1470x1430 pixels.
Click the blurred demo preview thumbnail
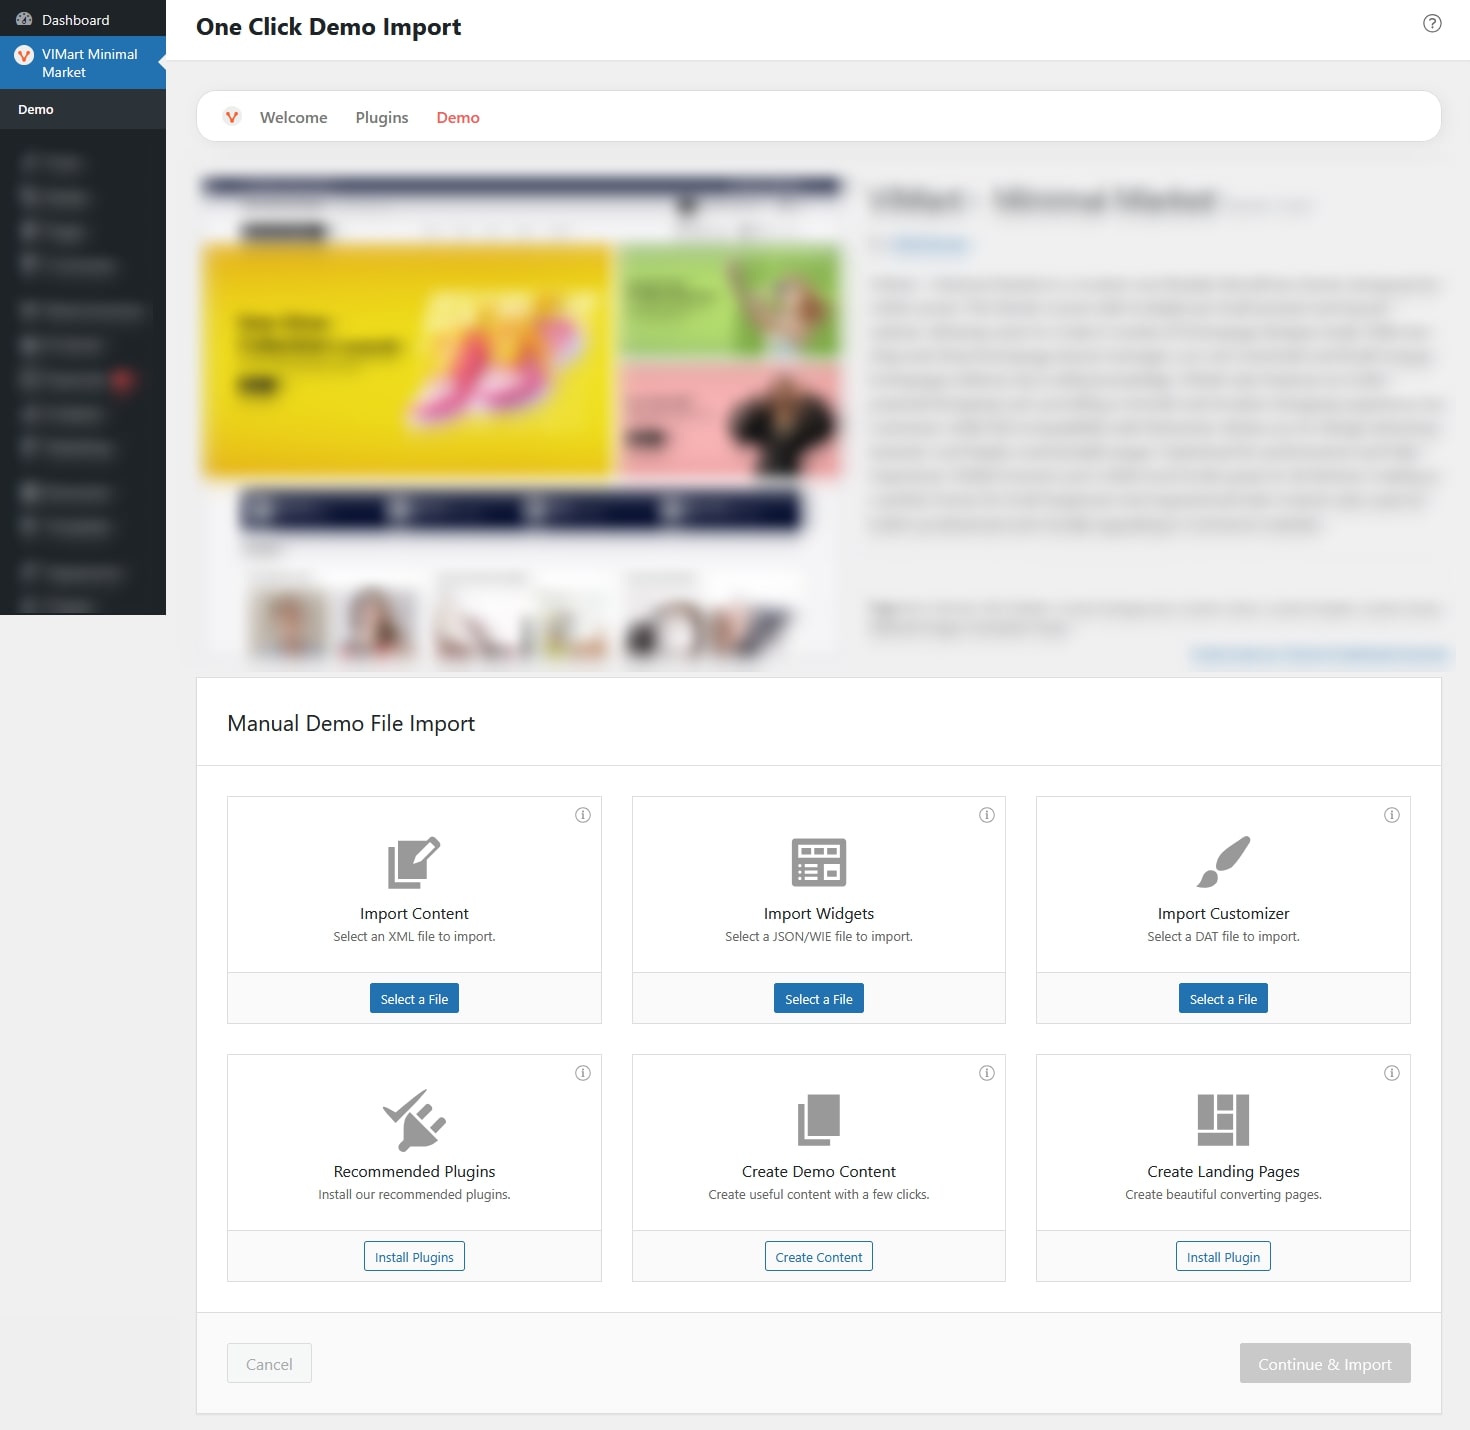[x=520, y=415]
